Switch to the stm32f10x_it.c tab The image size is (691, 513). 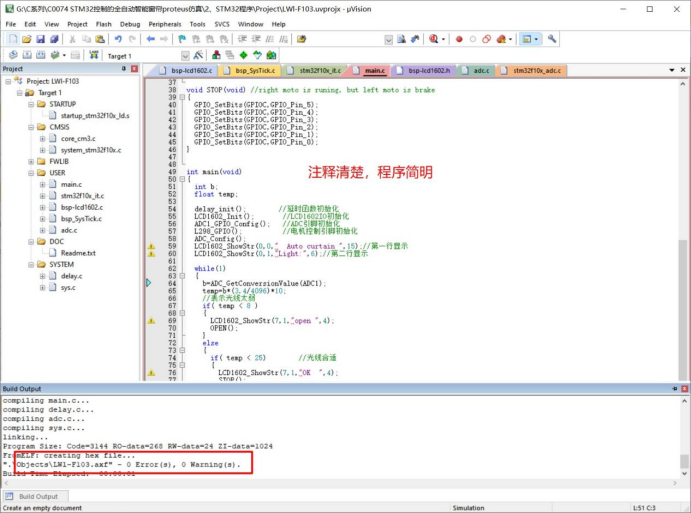click(x=314, y=71)
